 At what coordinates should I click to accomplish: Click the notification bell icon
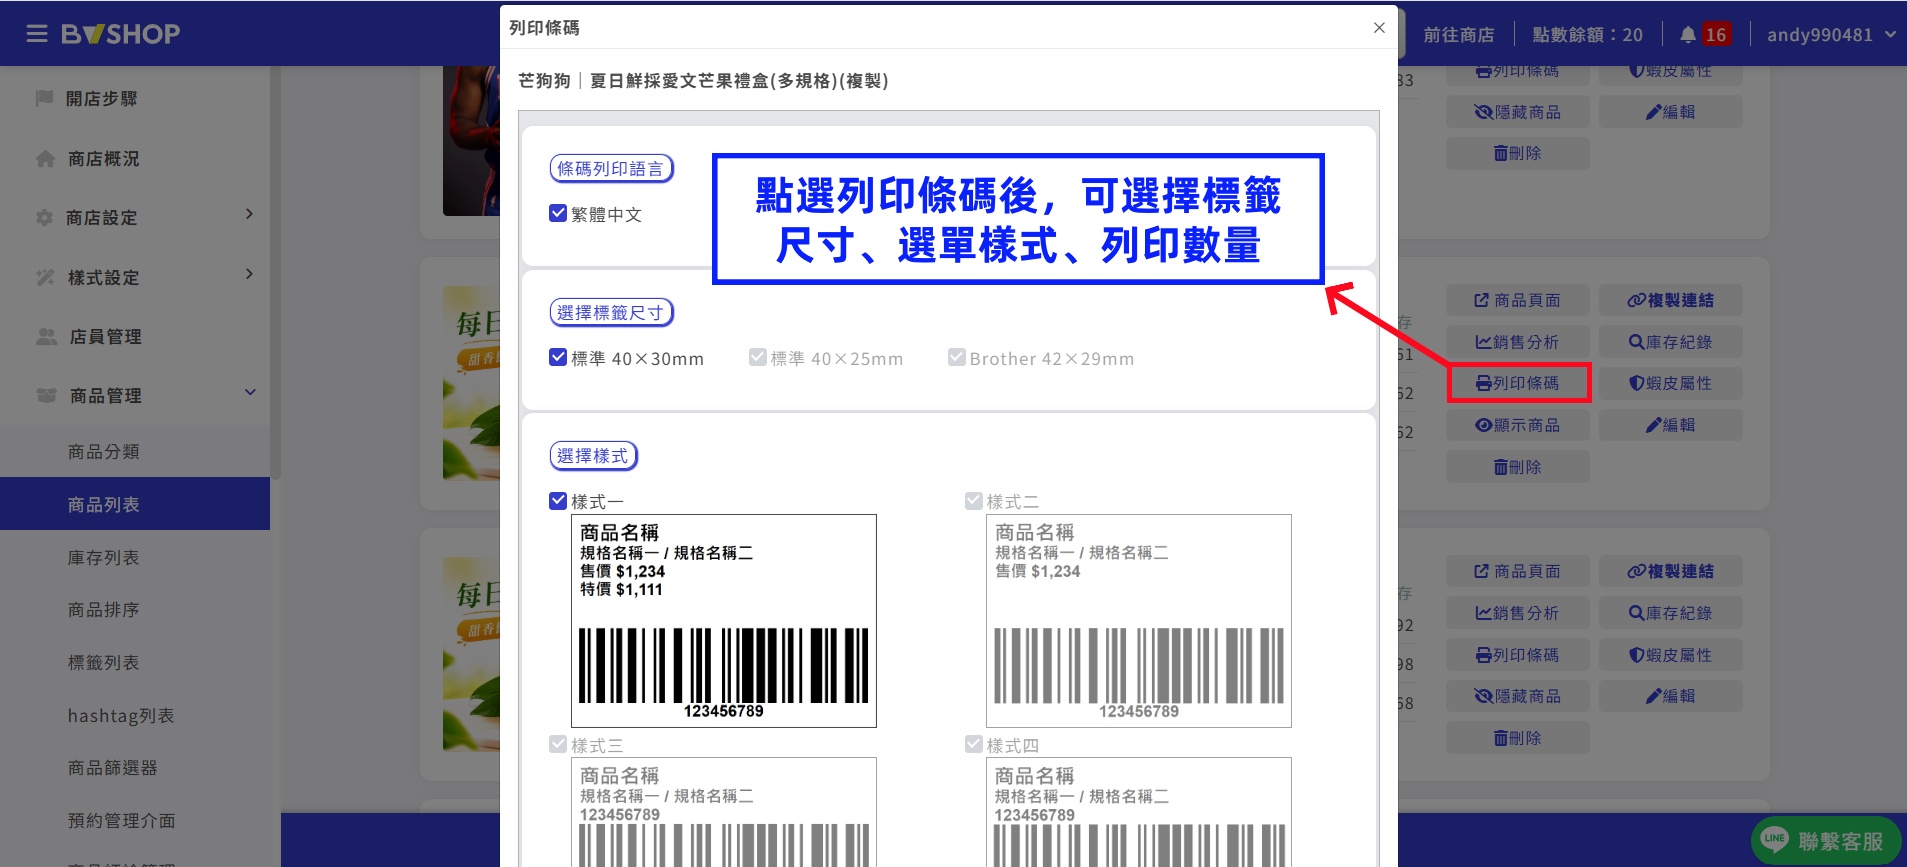[1688, 35]
